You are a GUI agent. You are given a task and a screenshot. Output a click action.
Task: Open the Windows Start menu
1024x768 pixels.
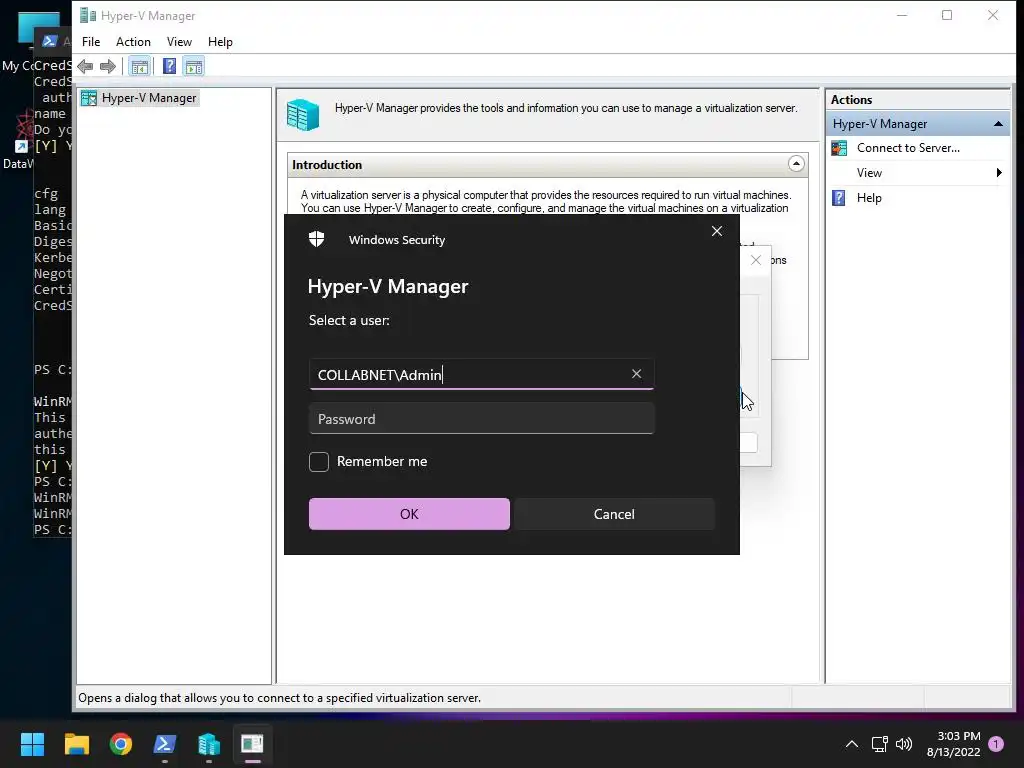[32, 744]
